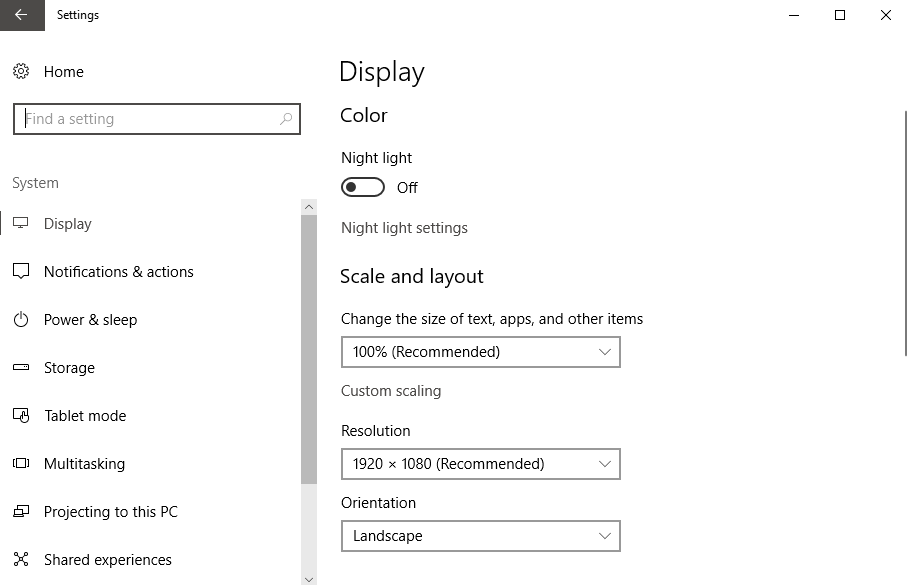Click the Display monitor icon in sidebar
Screen dimensions: 907x585
click(x=21, y=224)
